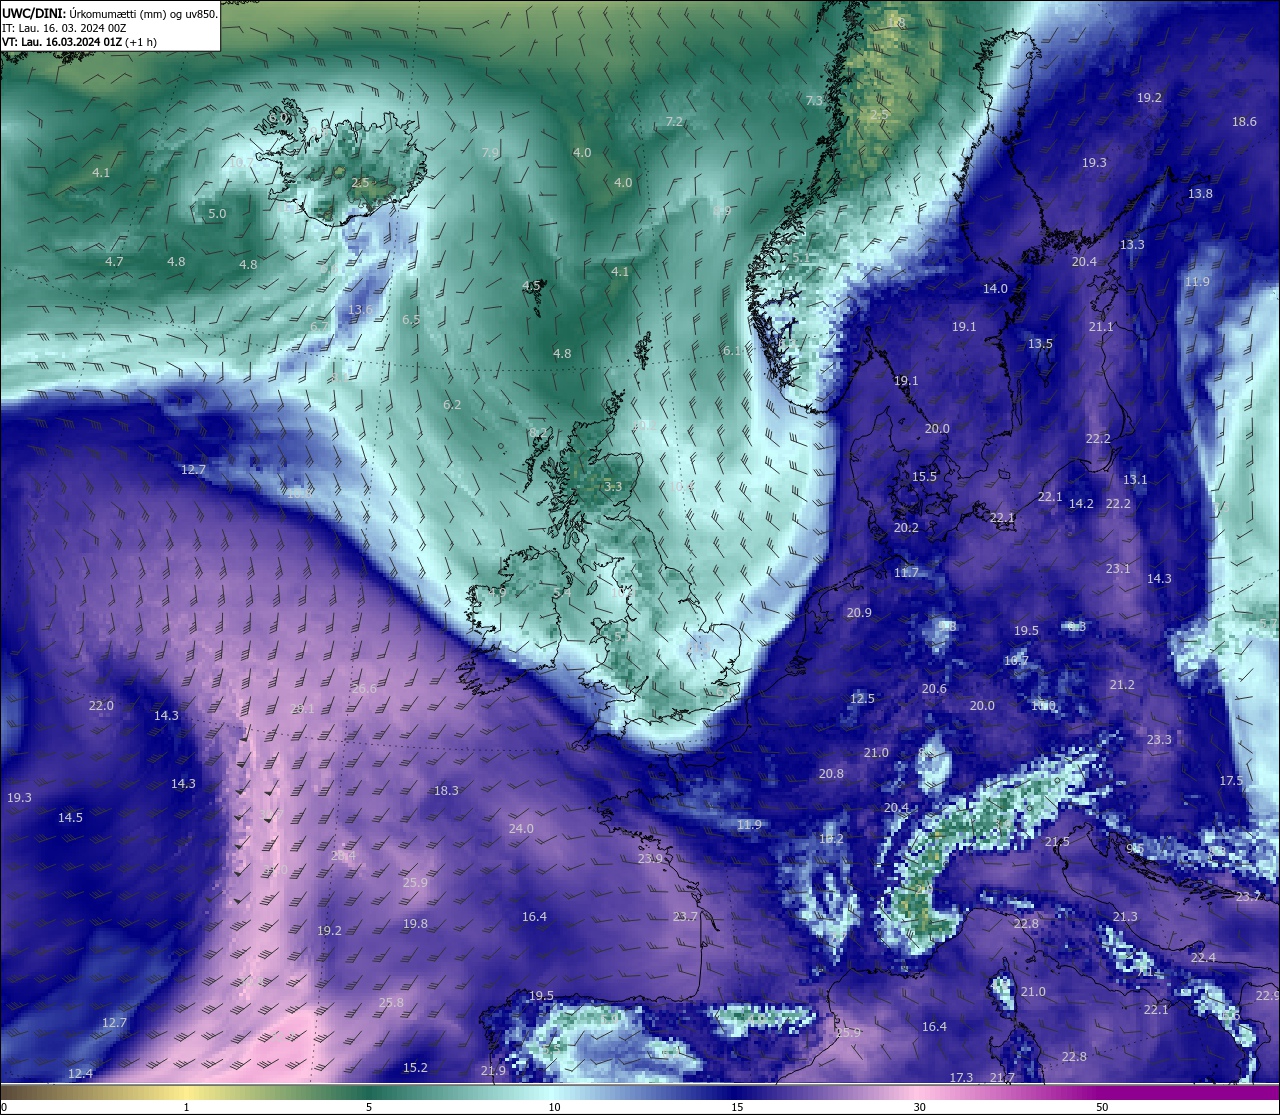Click the 21.9 value label
This screenshot has height=1115, width=1280.
point(493,1071)
